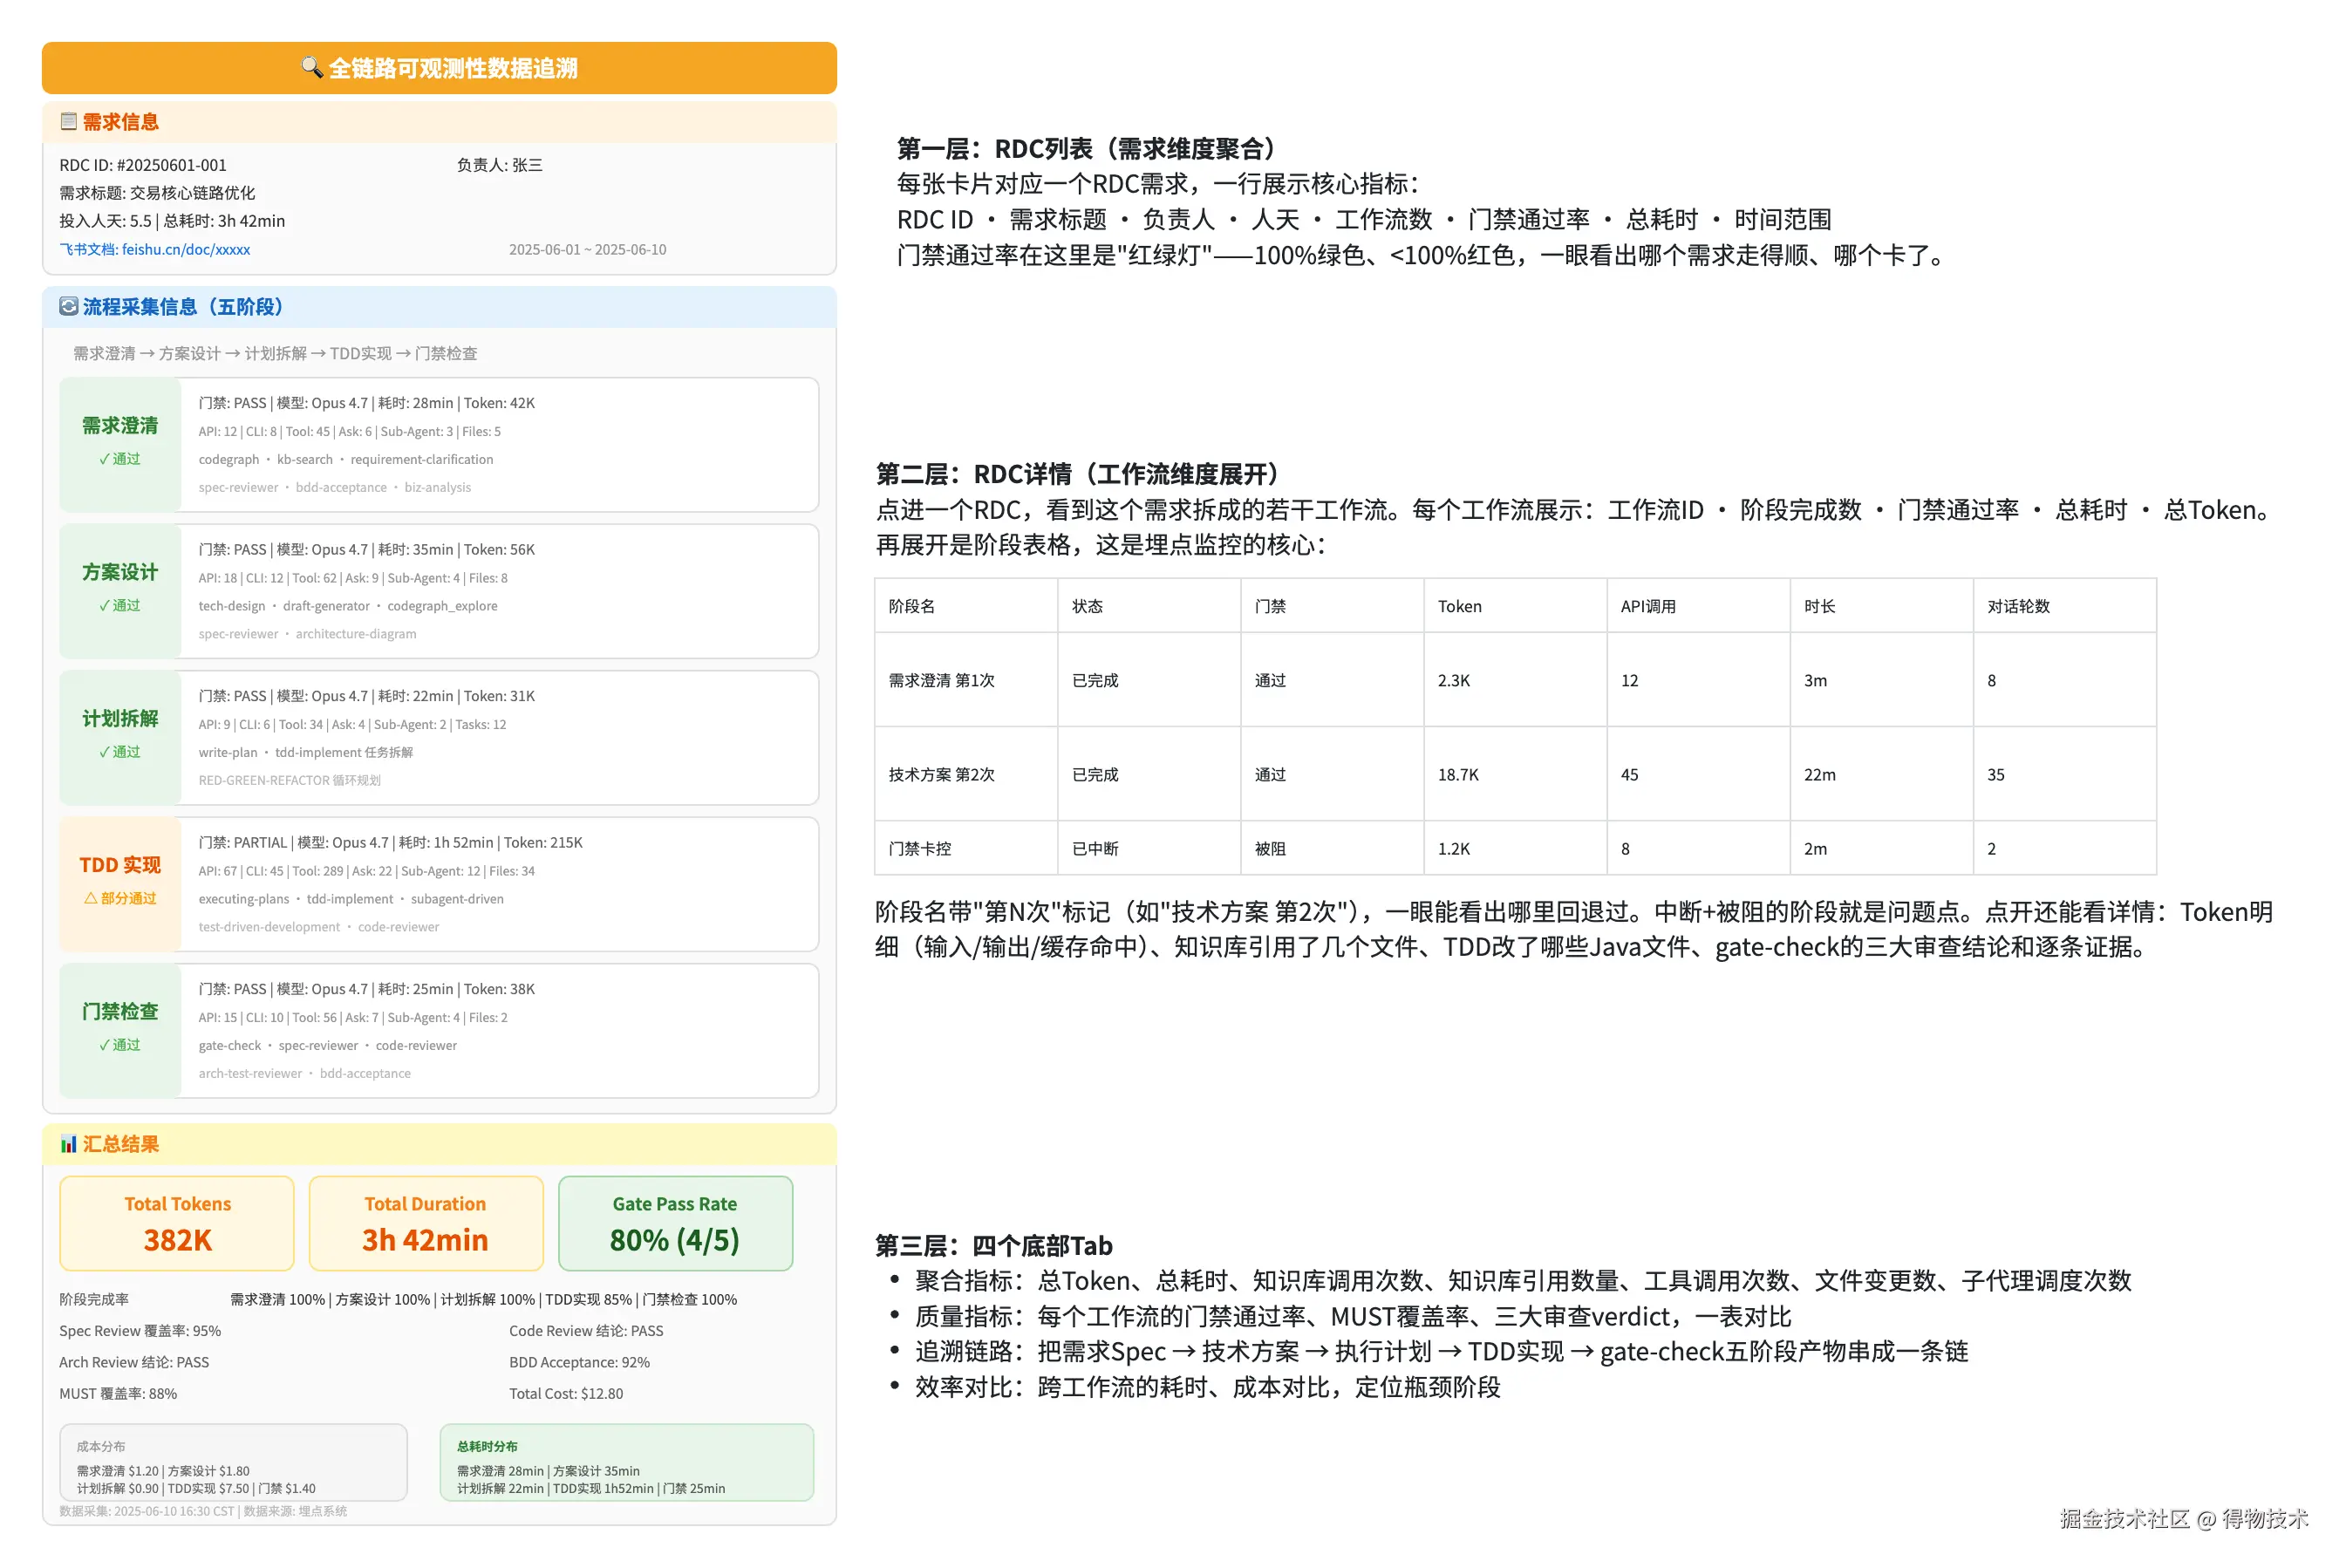
Task: Click the codegraph · kb-search skills line
Action: [346, 459]
